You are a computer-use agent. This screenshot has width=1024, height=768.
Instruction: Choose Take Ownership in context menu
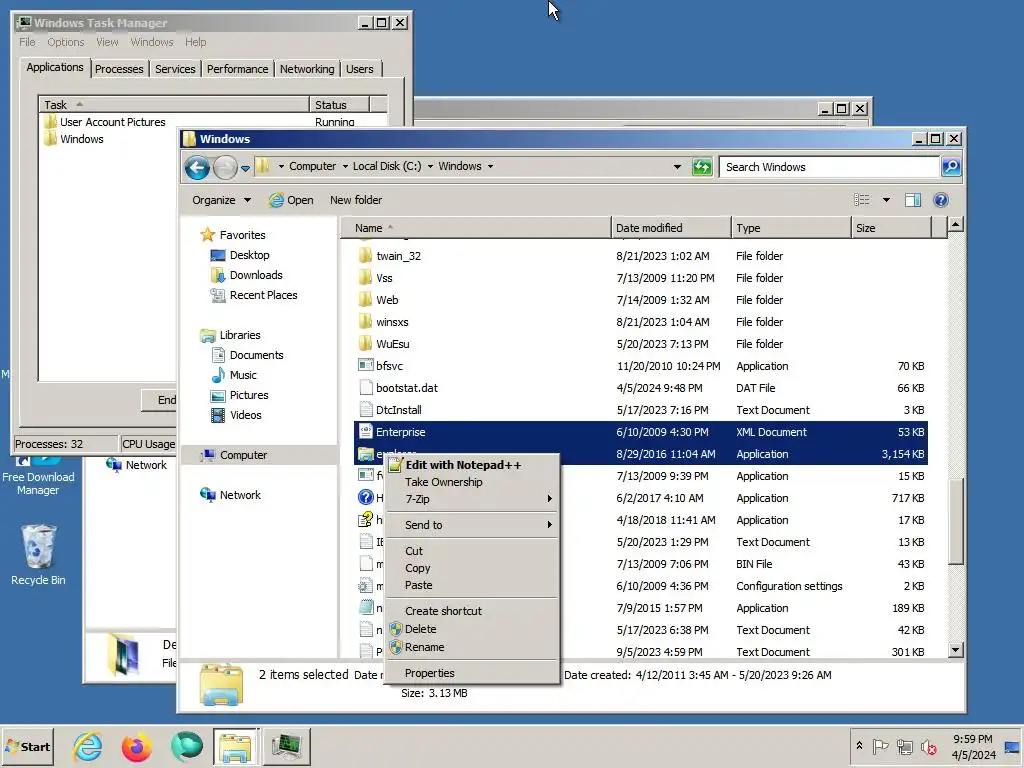point(472,482)
